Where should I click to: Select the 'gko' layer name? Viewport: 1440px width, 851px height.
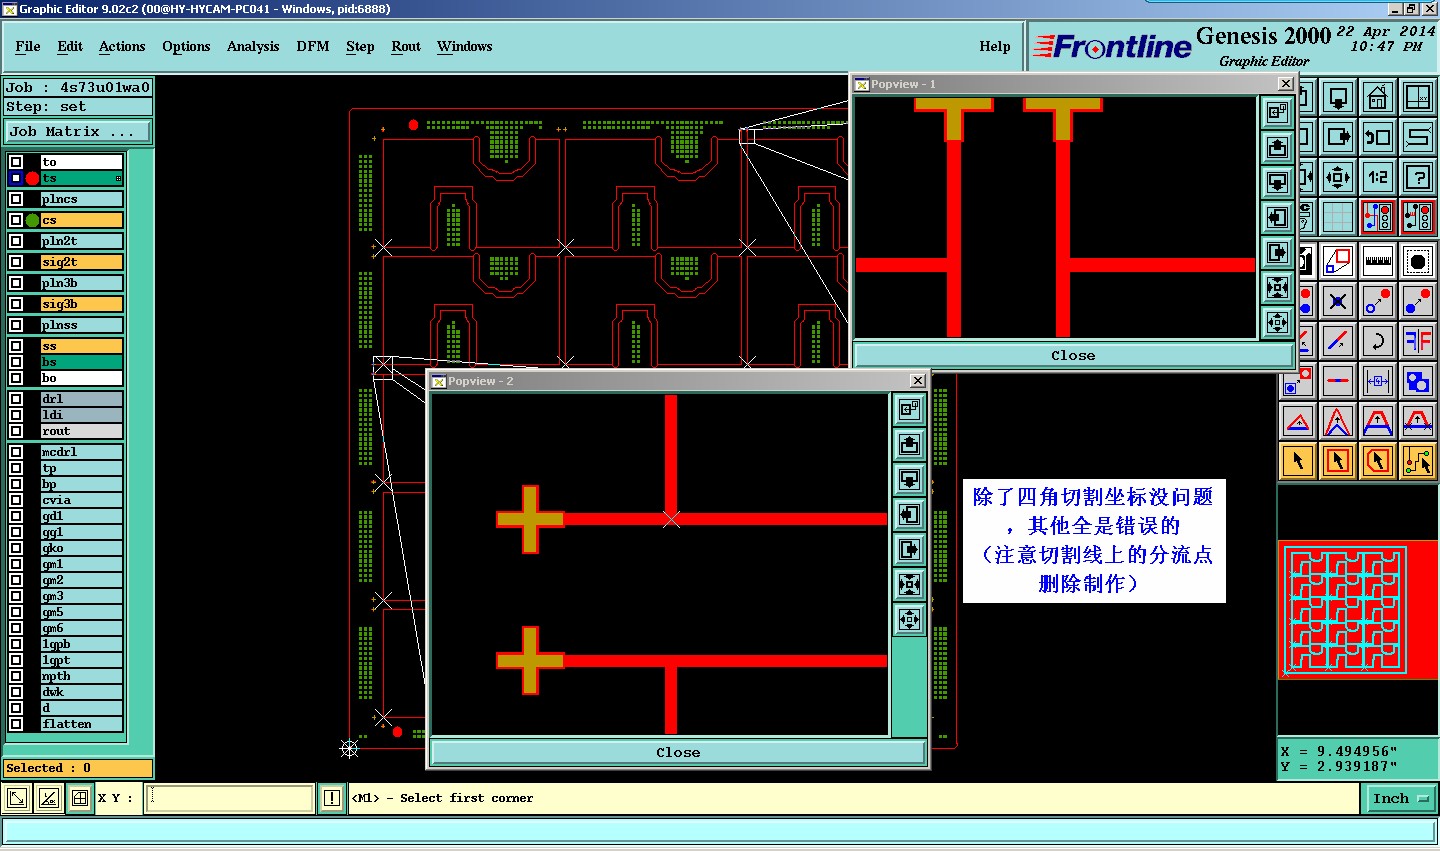point(81,548)
